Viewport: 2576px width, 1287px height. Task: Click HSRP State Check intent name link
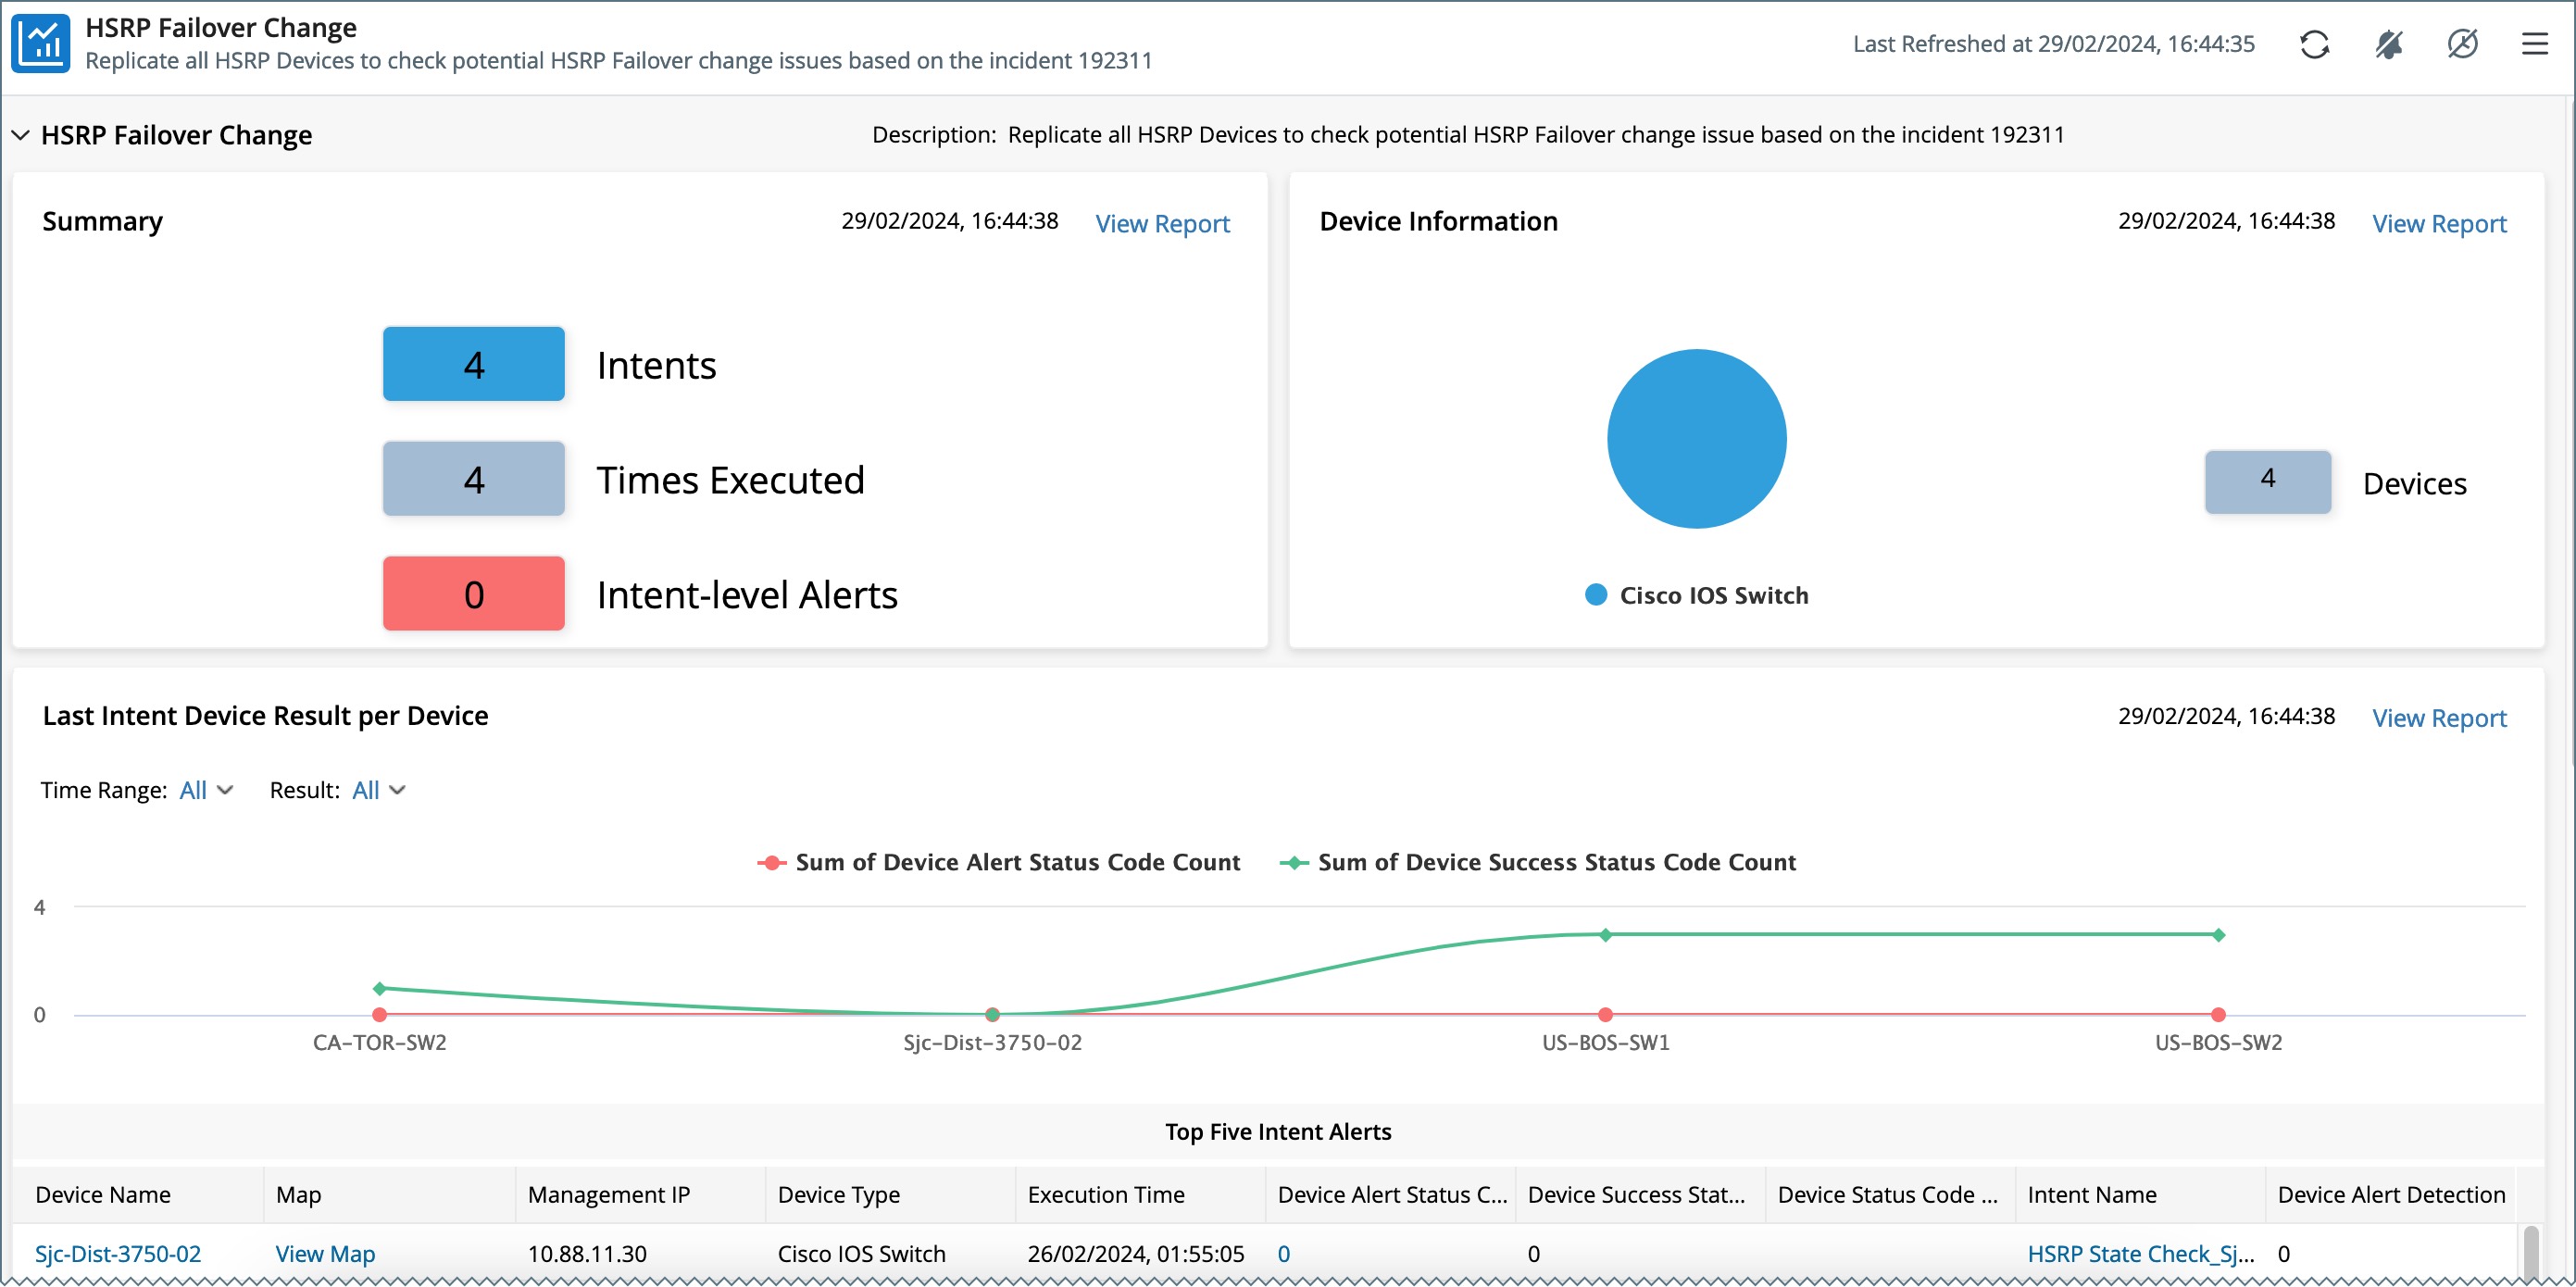[2140, 1253]
